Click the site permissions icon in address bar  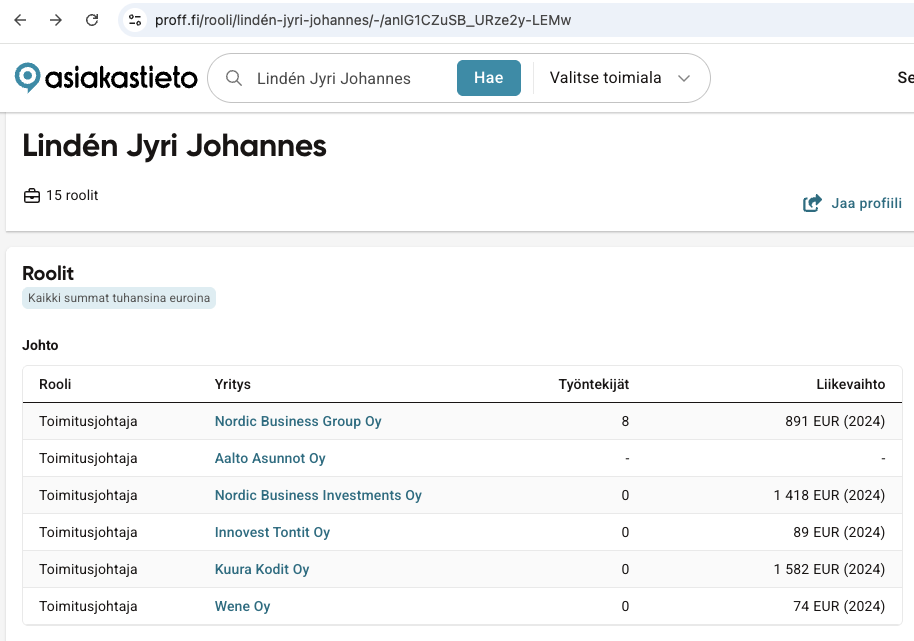134,20
